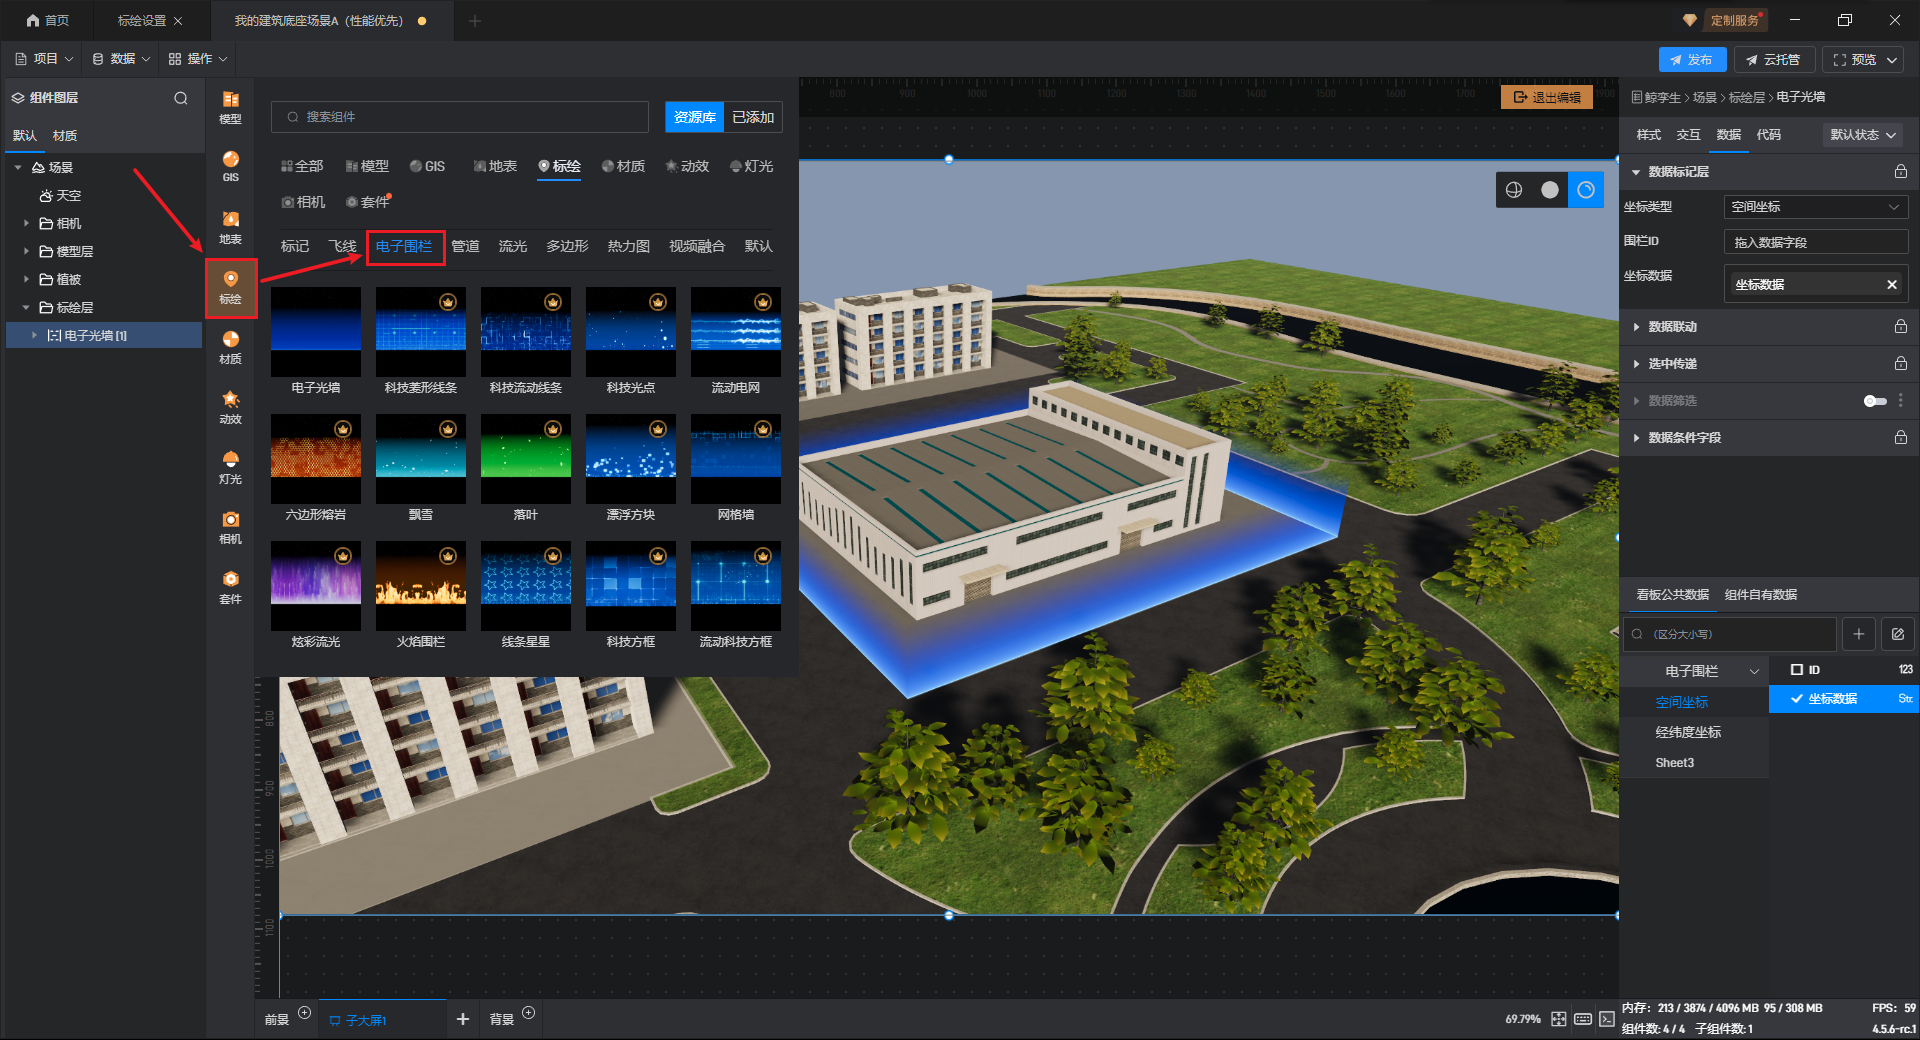This screenshot has height=1040, width=1920.
Task: Select the GIS icon in the sidebar
Action: tap(230, 166)
